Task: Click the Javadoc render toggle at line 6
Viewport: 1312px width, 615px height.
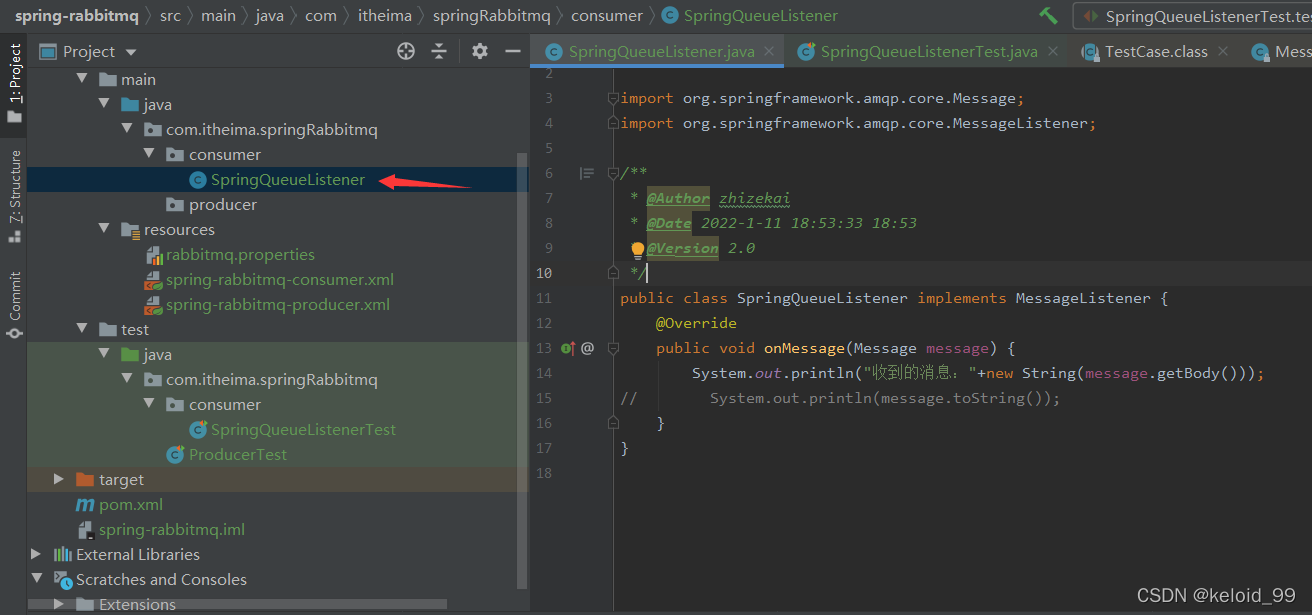Action: click(x=587, y=173)
